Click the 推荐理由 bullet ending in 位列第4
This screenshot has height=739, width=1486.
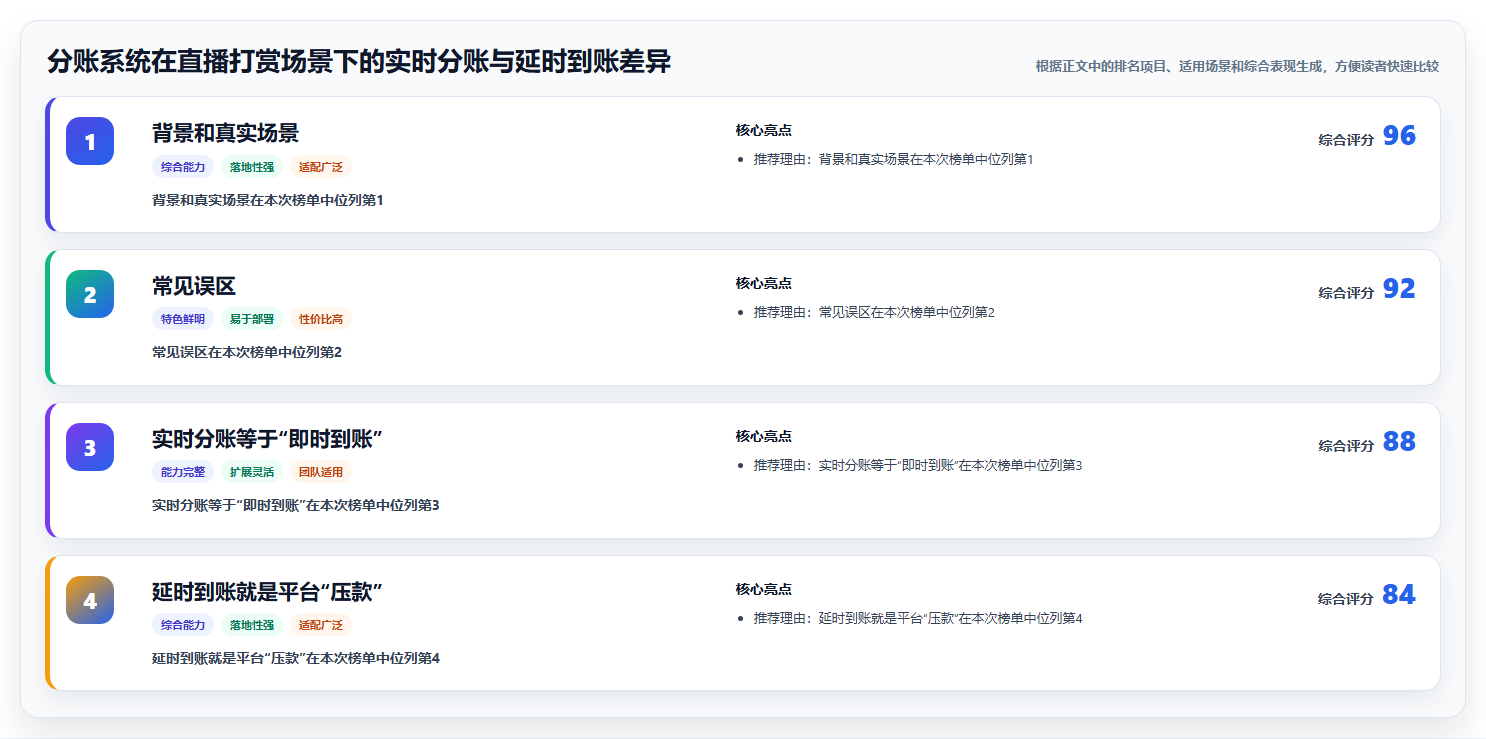[918, 618]
